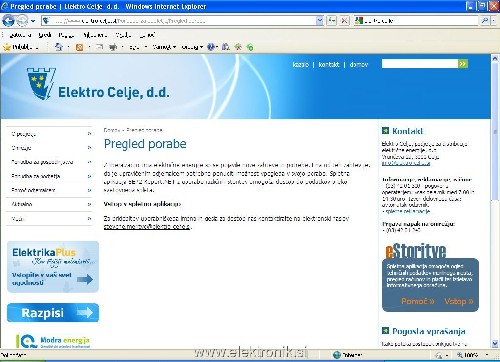Open the recent pages dropdown arrow
Image resolution: width=500 pixels, height=362 pixels.
(33, 21)
